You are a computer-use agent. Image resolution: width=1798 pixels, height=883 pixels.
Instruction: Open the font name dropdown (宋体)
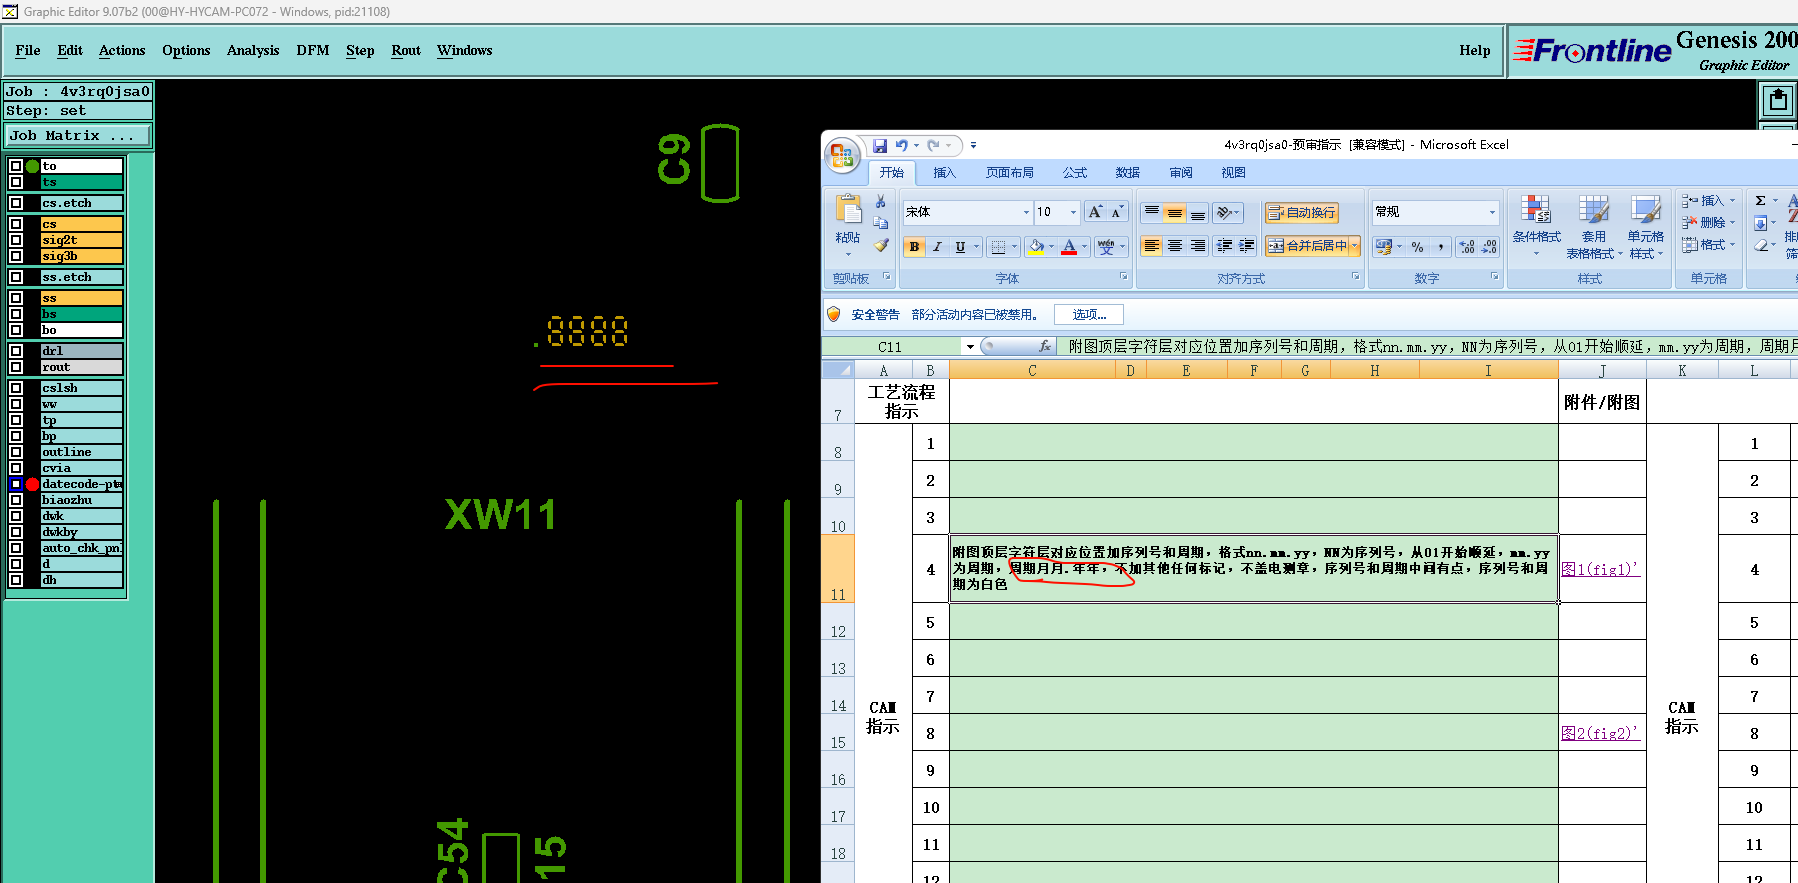[1026, 212]
